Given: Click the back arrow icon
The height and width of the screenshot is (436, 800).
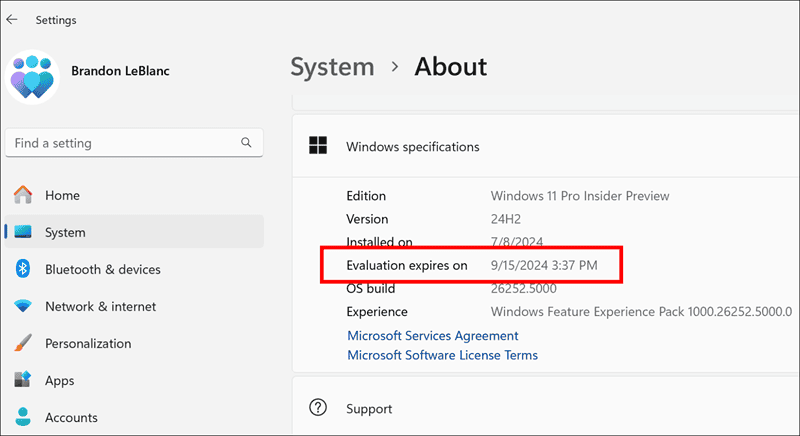Looking at the screenshot, I should 12,19.
